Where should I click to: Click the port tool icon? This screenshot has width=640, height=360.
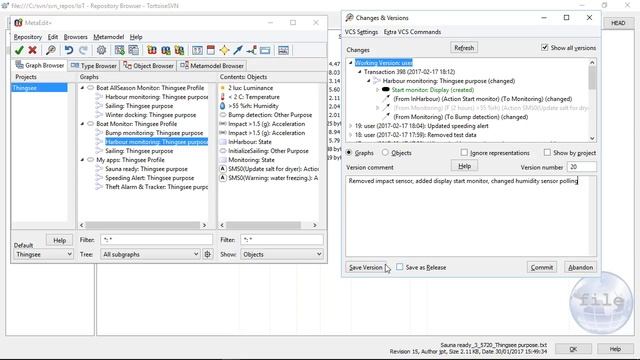point(251,50)
